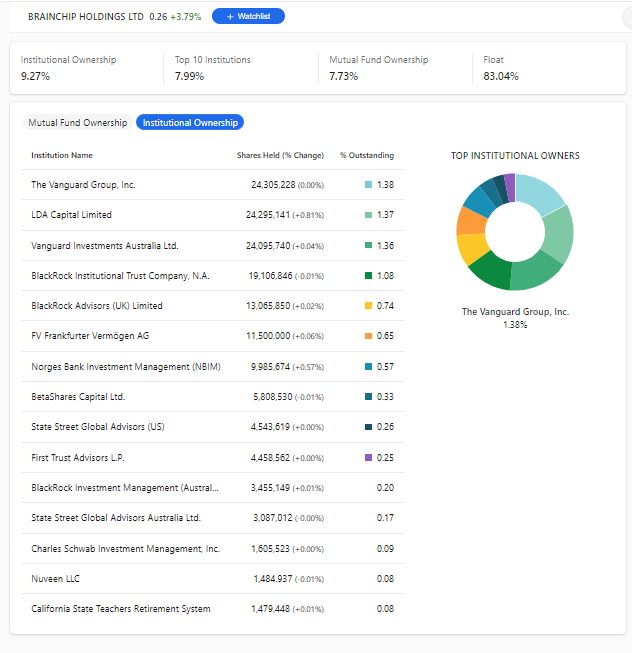This screenshot has width=632, height=653.
Task: Select The Vanguard Group, Inc. row name
Action: [x=83, y=184]
